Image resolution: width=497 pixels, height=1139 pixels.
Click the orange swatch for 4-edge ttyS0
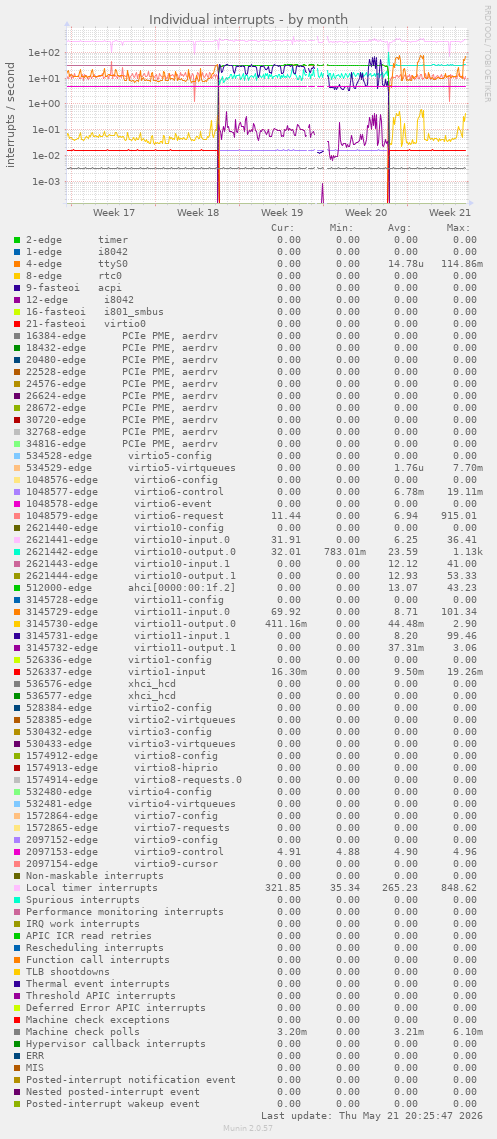click(17, 264)
